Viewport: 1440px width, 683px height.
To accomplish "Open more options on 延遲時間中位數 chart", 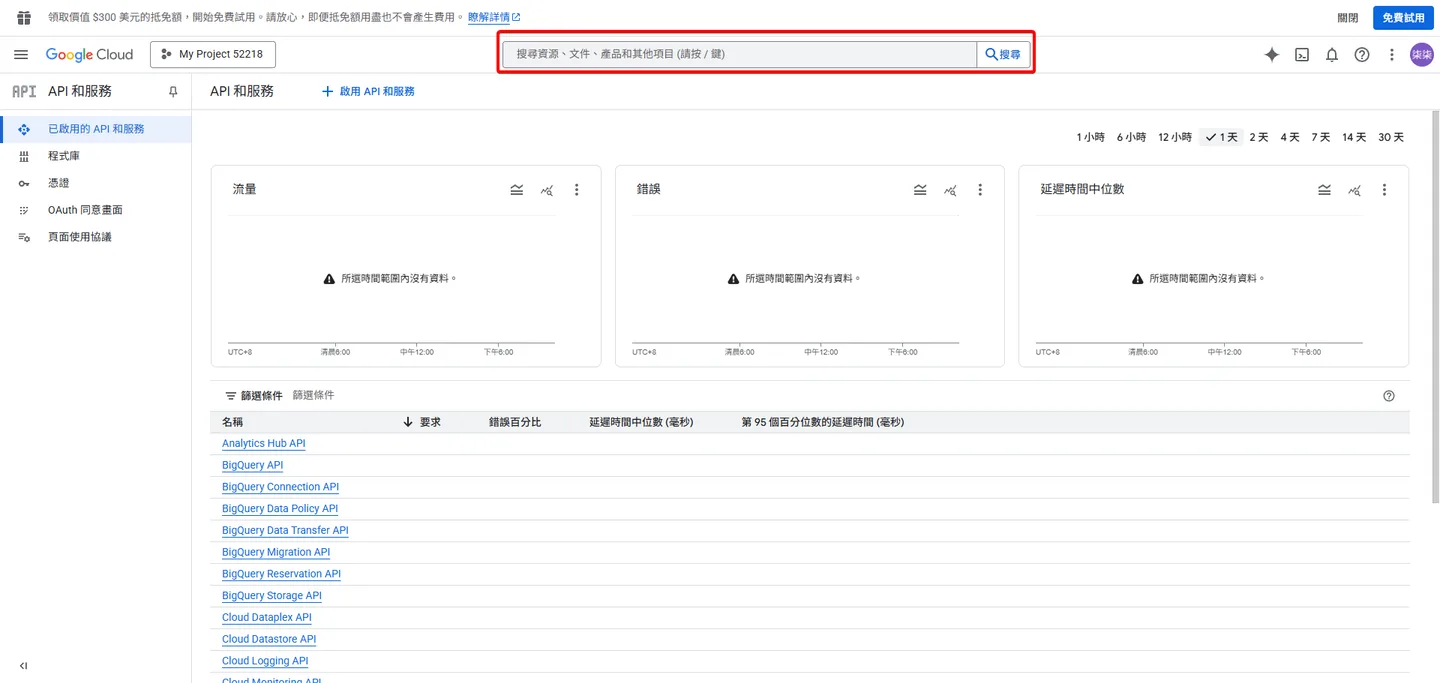I will pos(1385,190).
